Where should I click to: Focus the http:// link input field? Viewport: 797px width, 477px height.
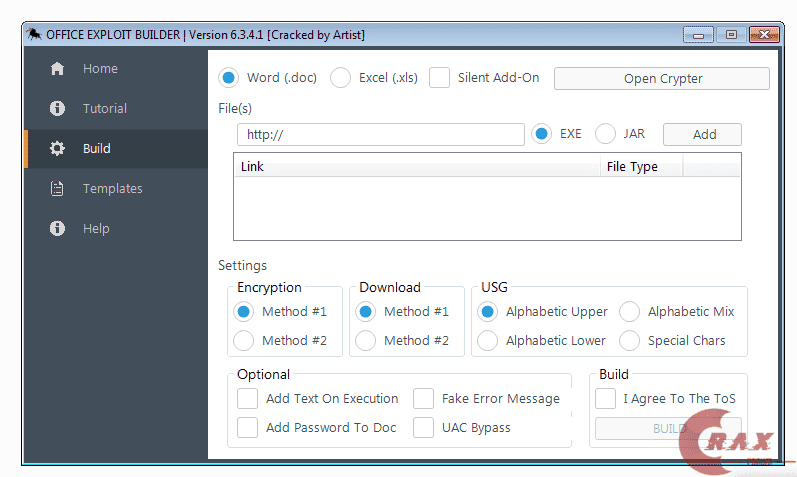pos(380,134)
